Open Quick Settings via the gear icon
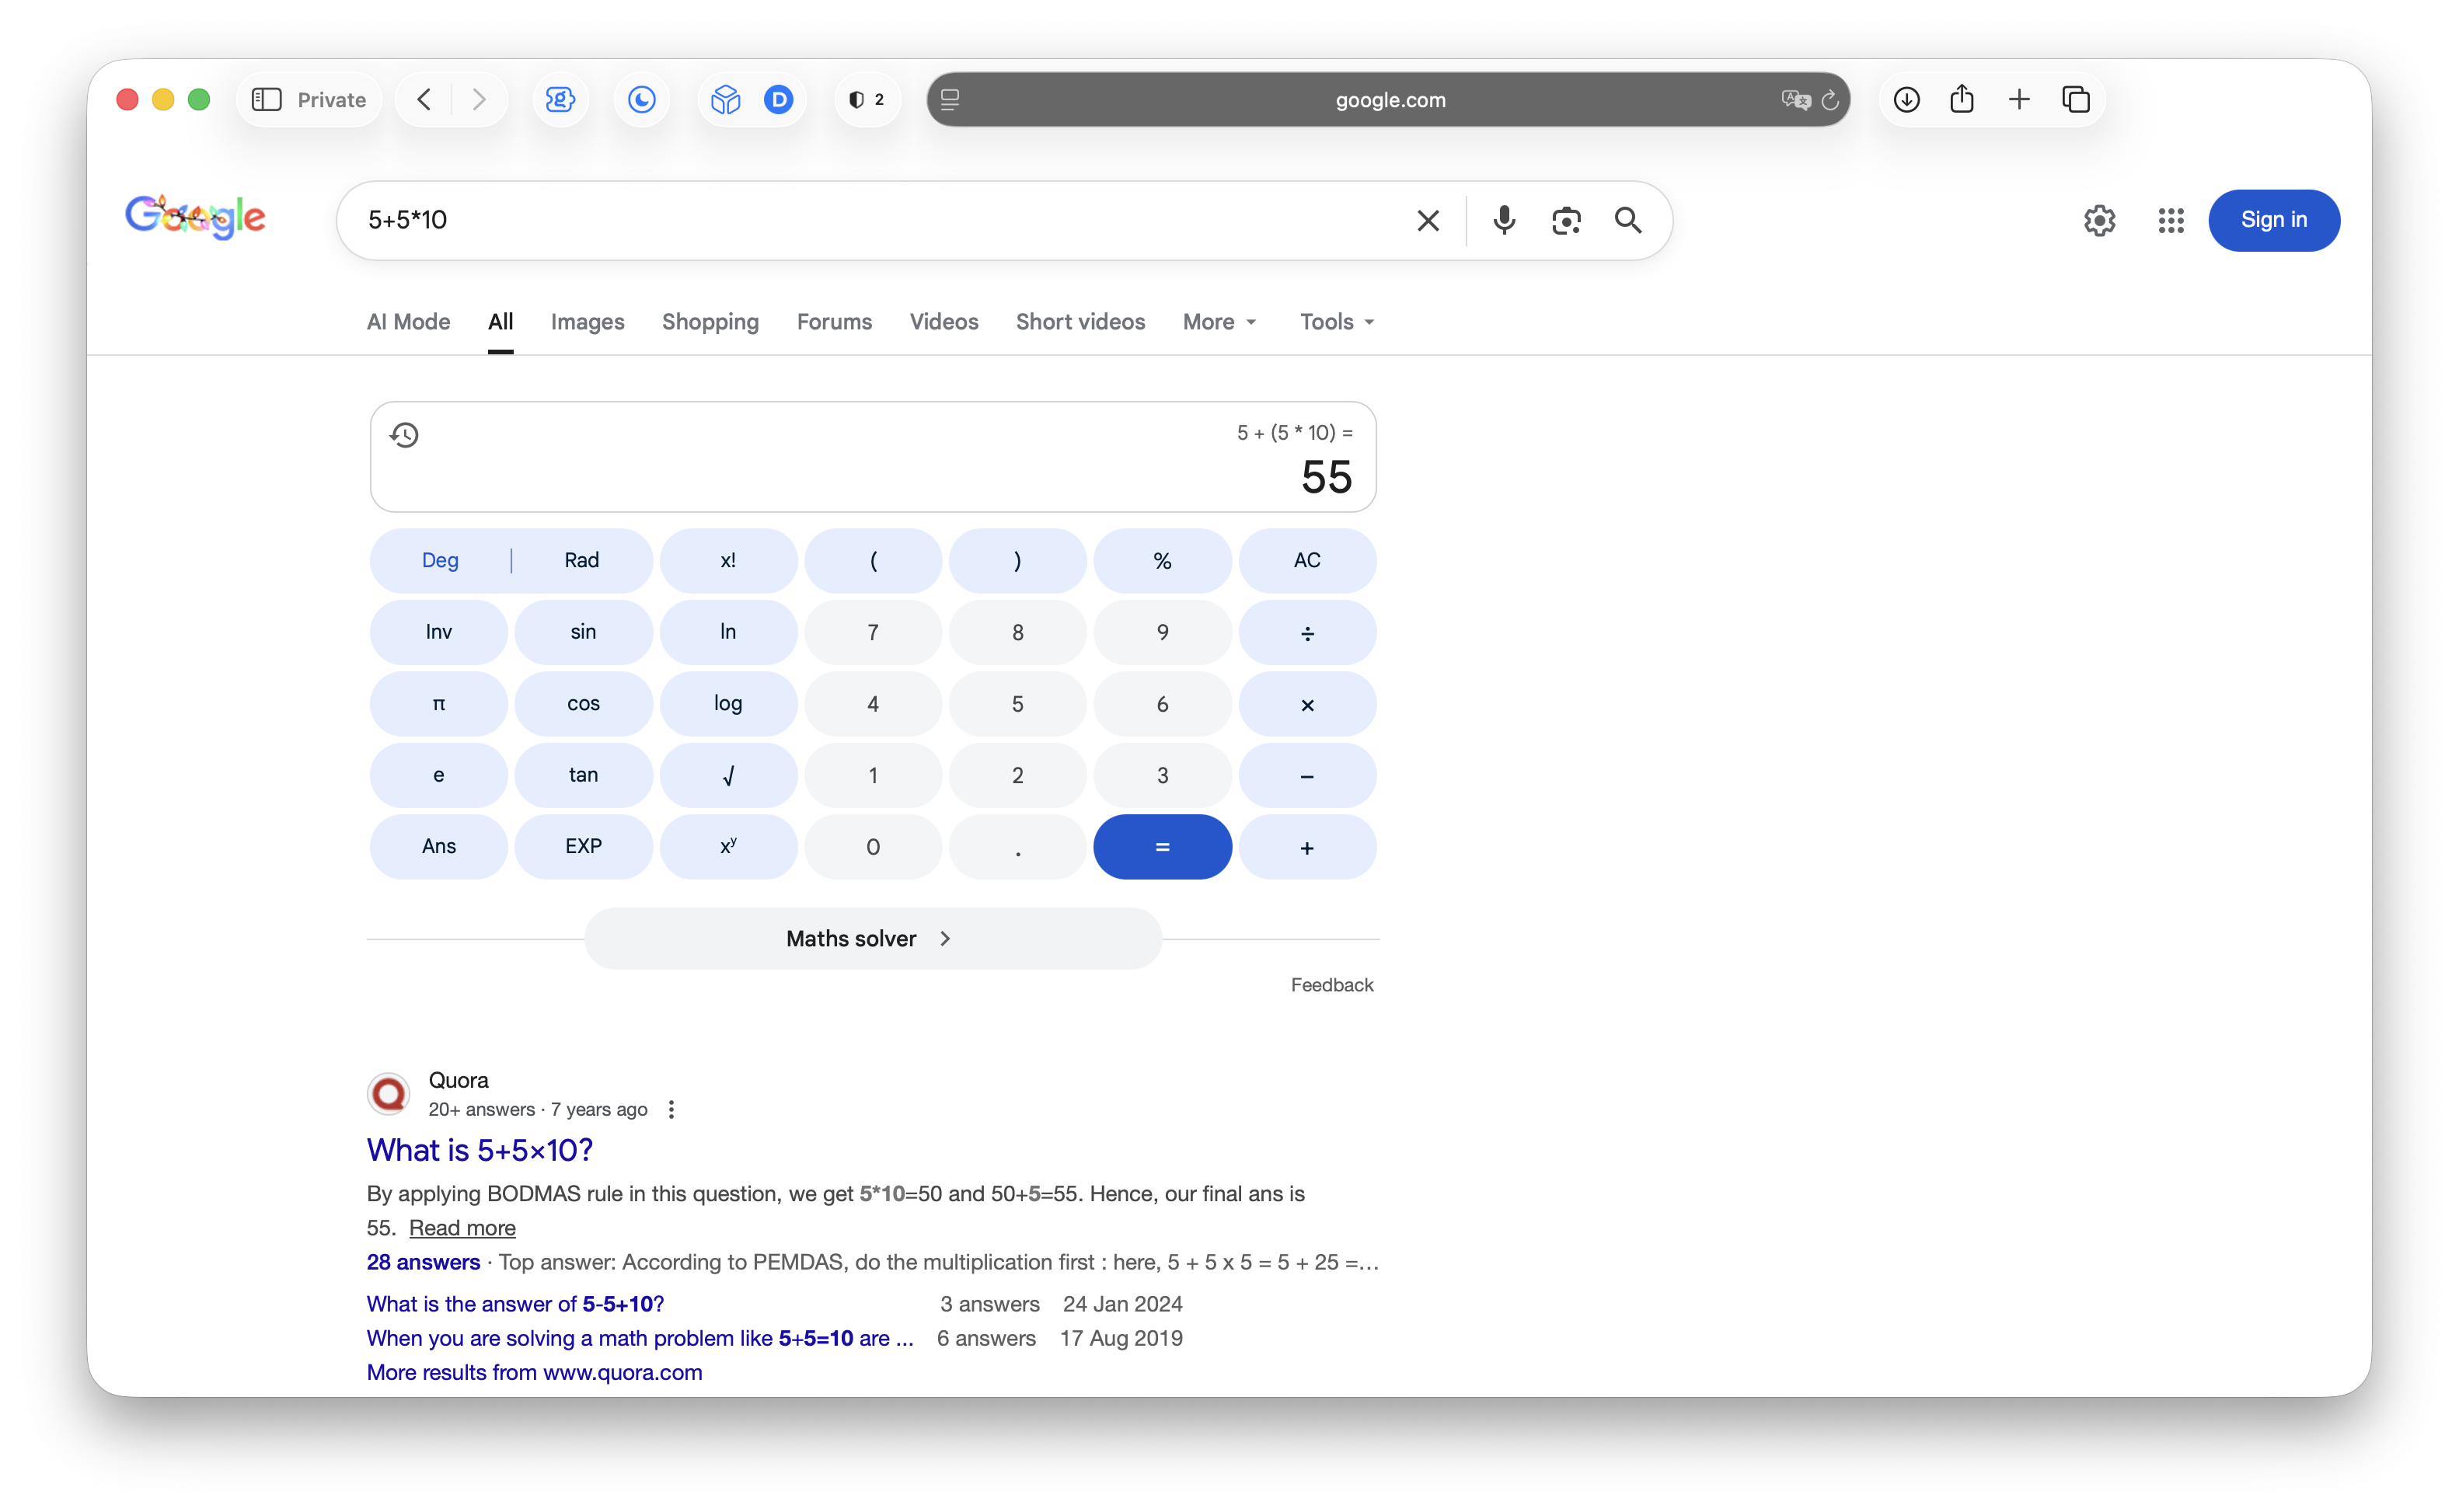The height and width of the screenshot is (1512, 2459). pyautogui.click(x=2099, y=220)
